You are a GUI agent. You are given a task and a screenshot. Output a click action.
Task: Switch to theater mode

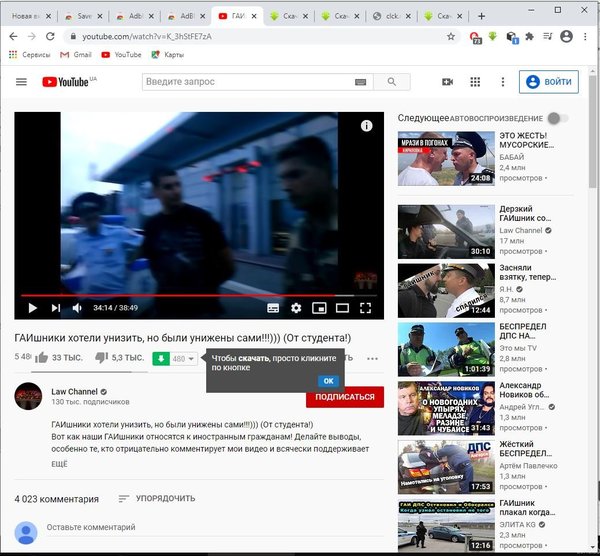342,308
